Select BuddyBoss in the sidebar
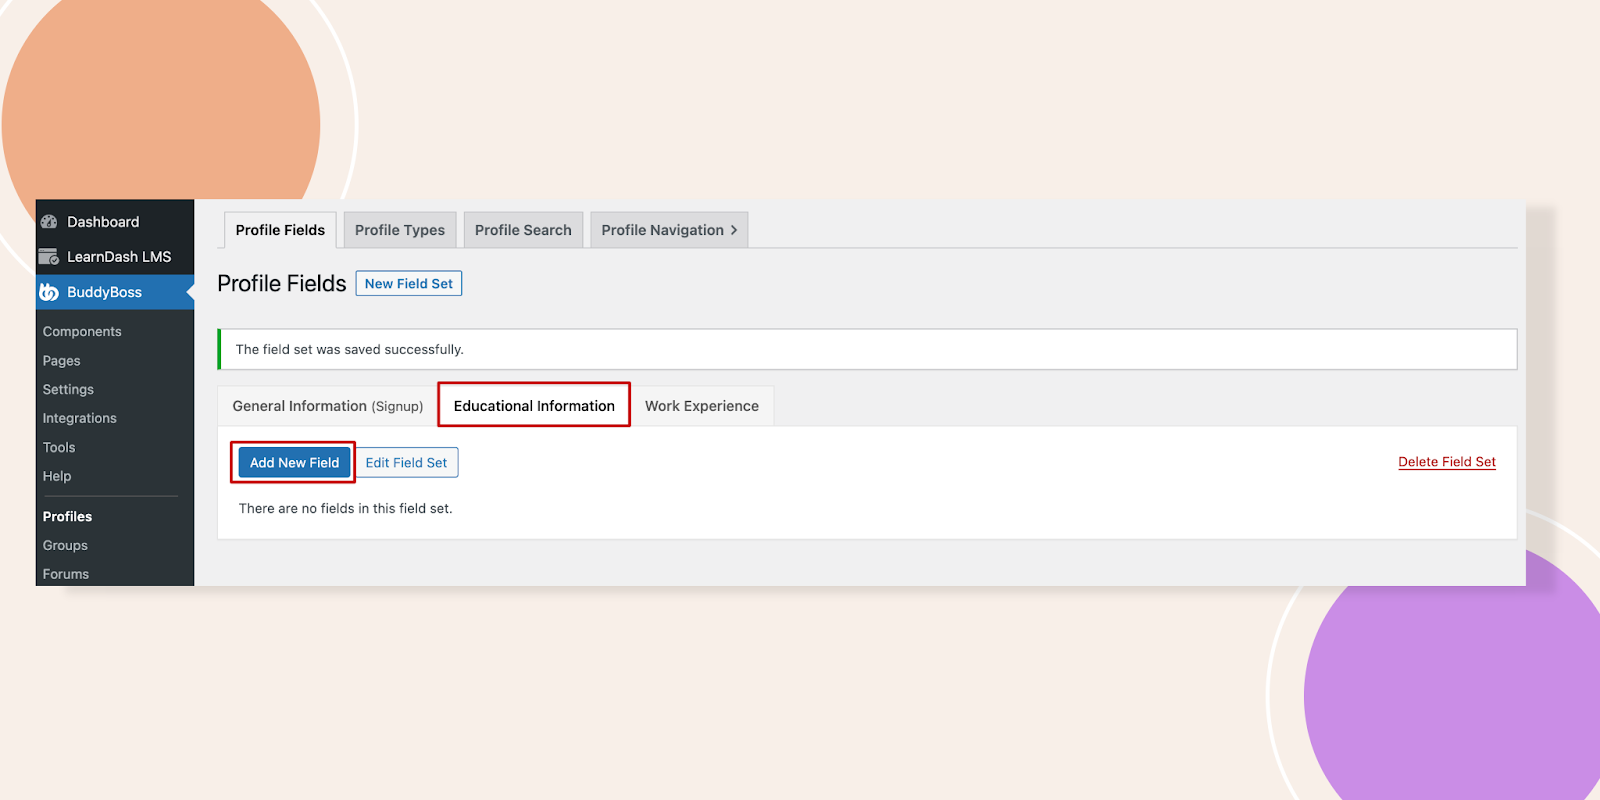 pyautogui.click(x=115, y=292)
